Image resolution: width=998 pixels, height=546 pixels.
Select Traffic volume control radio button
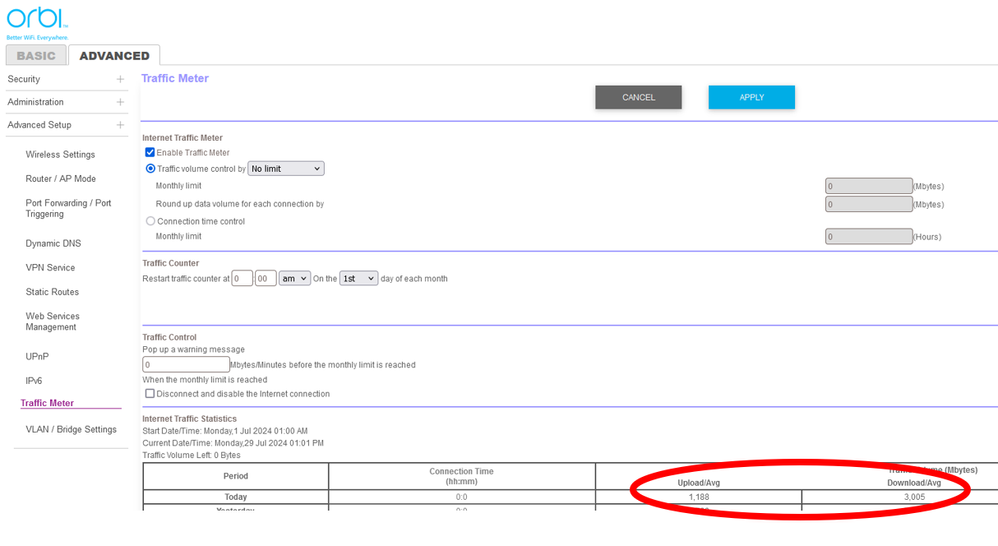click(151, 169)
